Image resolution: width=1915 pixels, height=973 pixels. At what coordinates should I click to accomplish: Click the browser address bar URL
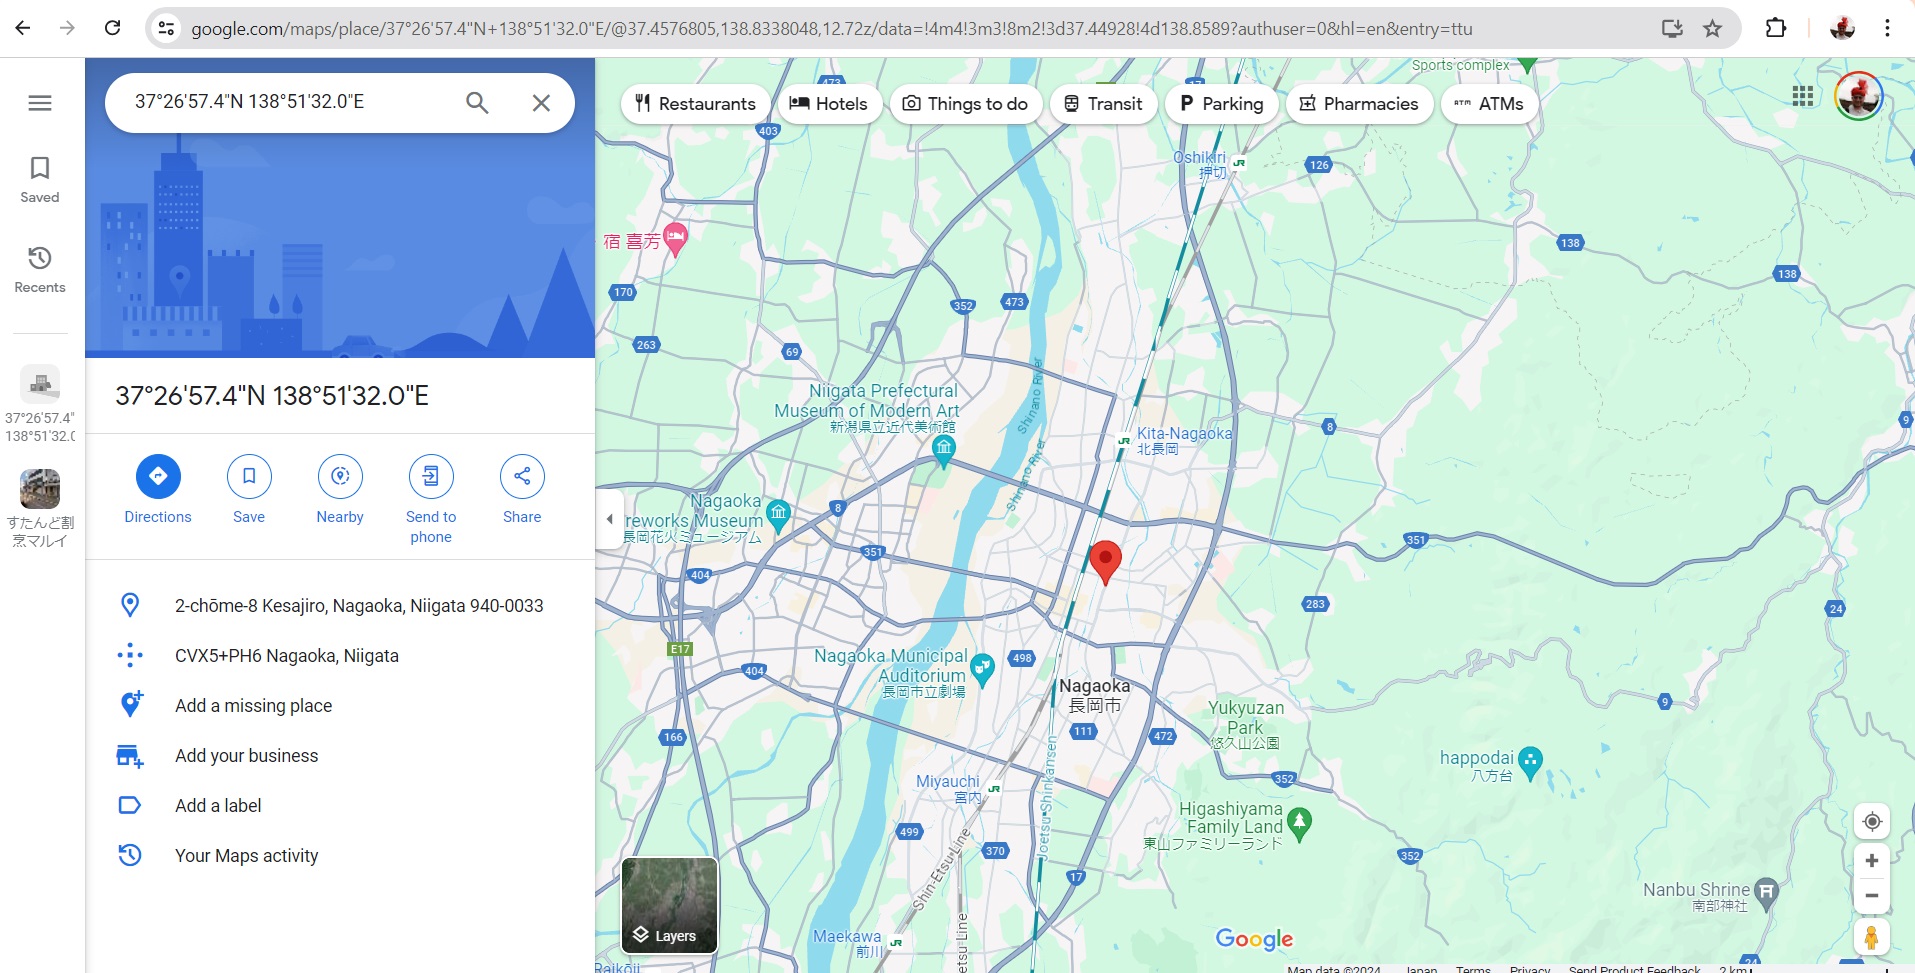click(831, 29)
